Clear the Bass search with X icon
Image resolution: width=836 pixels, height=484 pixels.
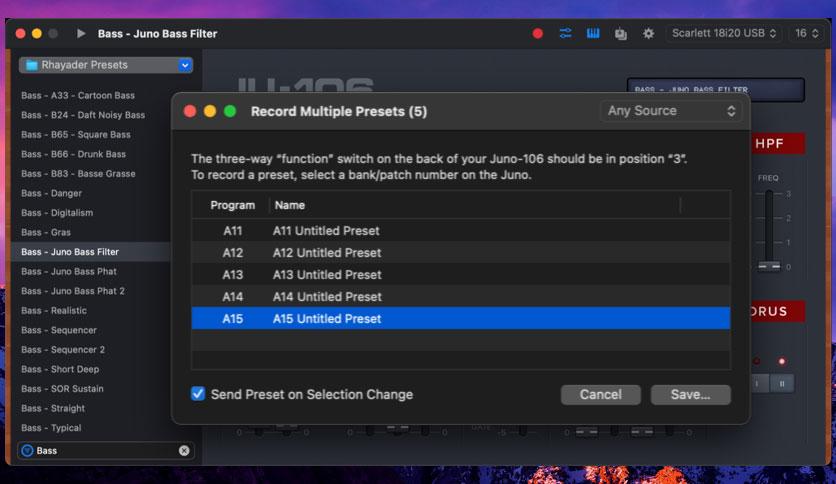[x=184, y=450]
